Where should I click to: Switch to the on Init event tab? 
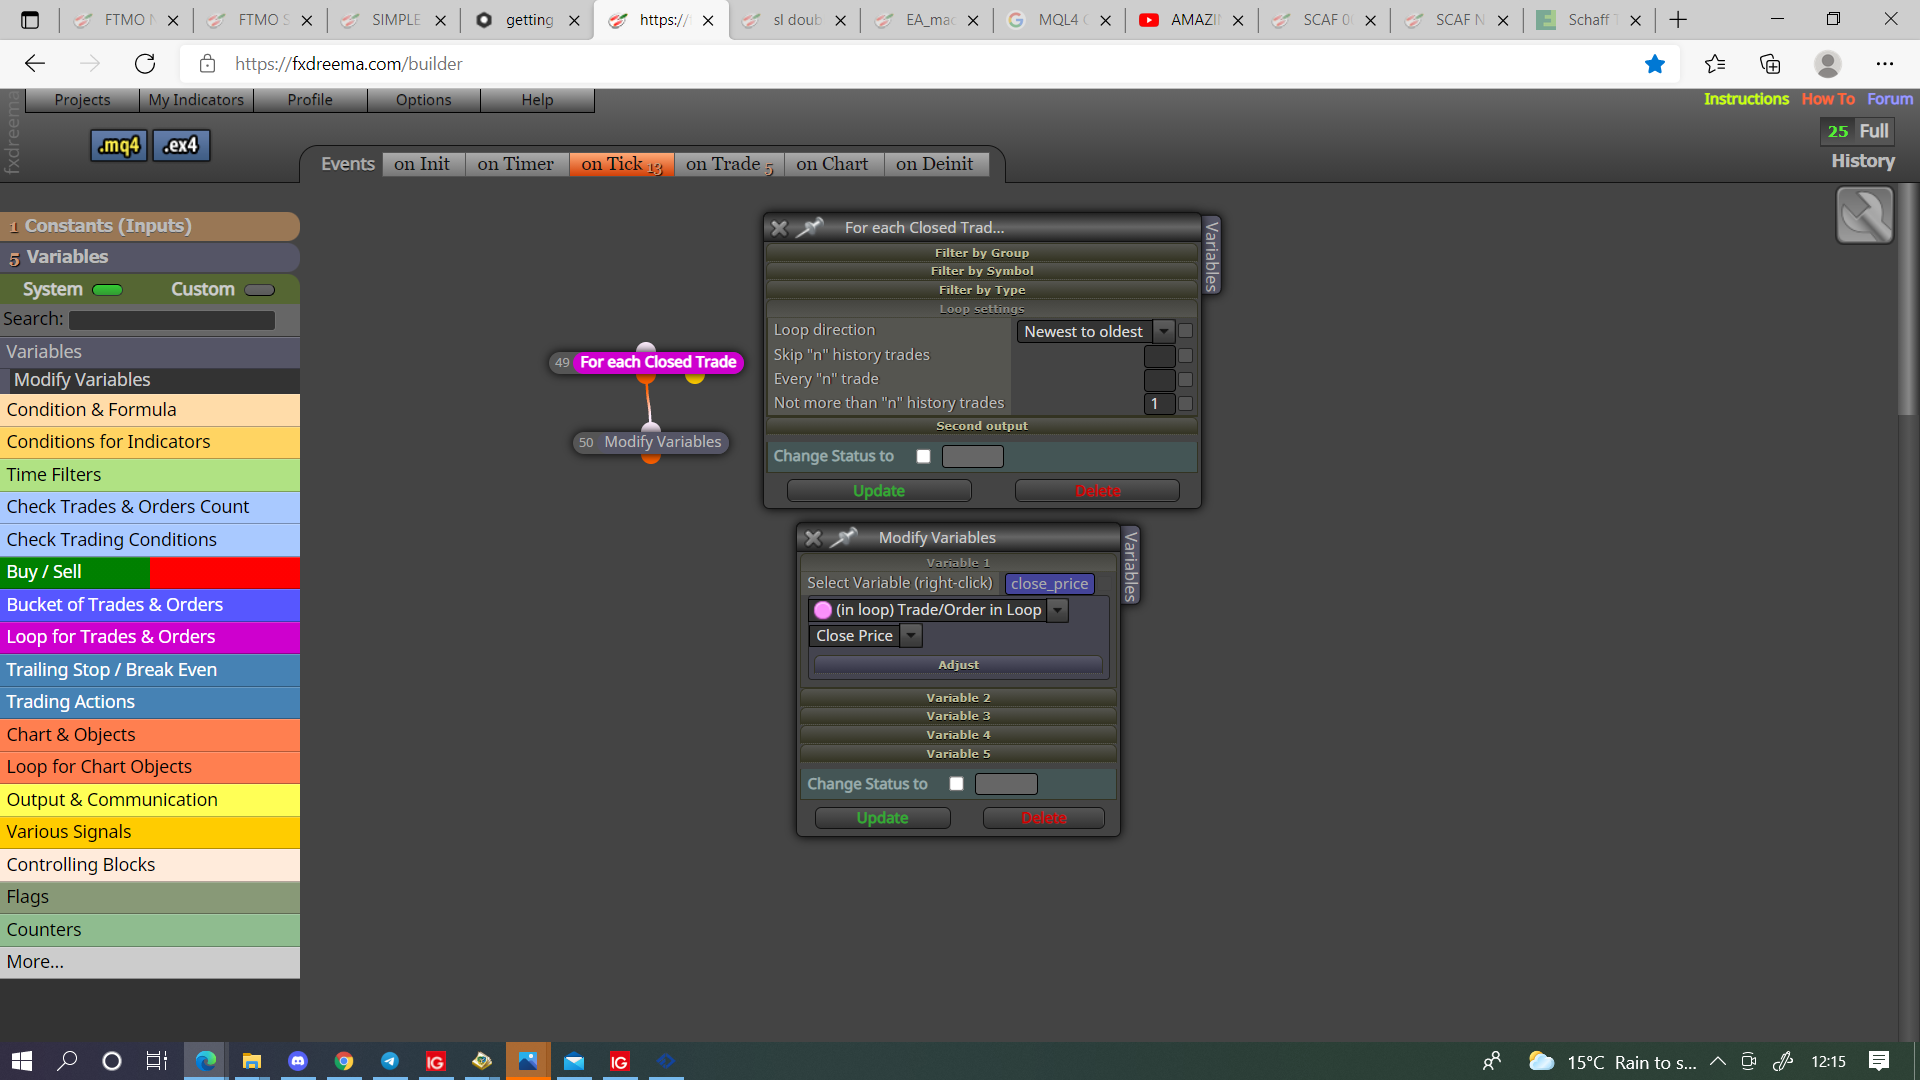coord(422,164)
